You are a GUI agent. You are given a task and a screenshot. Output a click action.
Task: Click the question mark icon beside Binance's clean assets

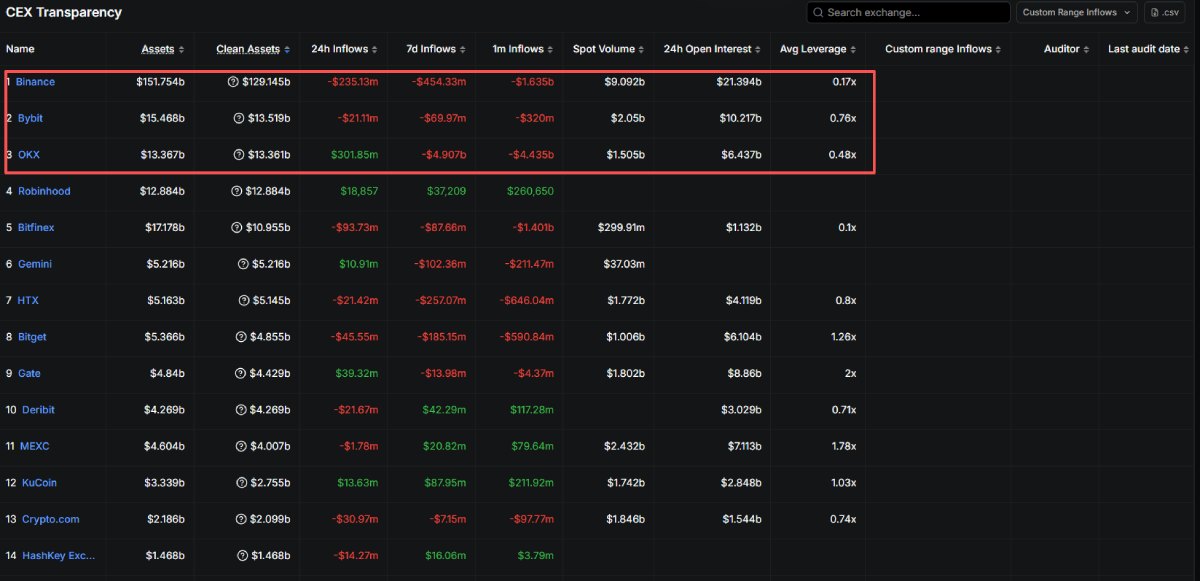[234, 82]
